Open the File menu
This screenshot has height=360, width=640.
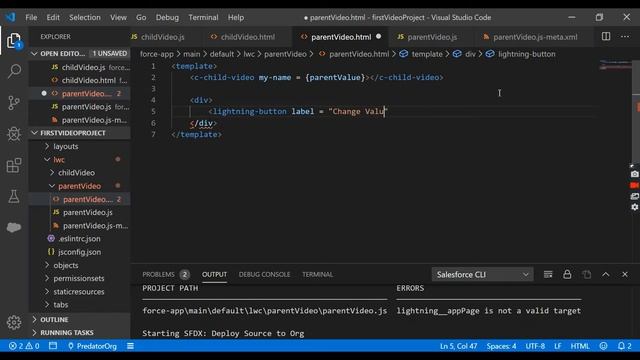coord(31,18)
